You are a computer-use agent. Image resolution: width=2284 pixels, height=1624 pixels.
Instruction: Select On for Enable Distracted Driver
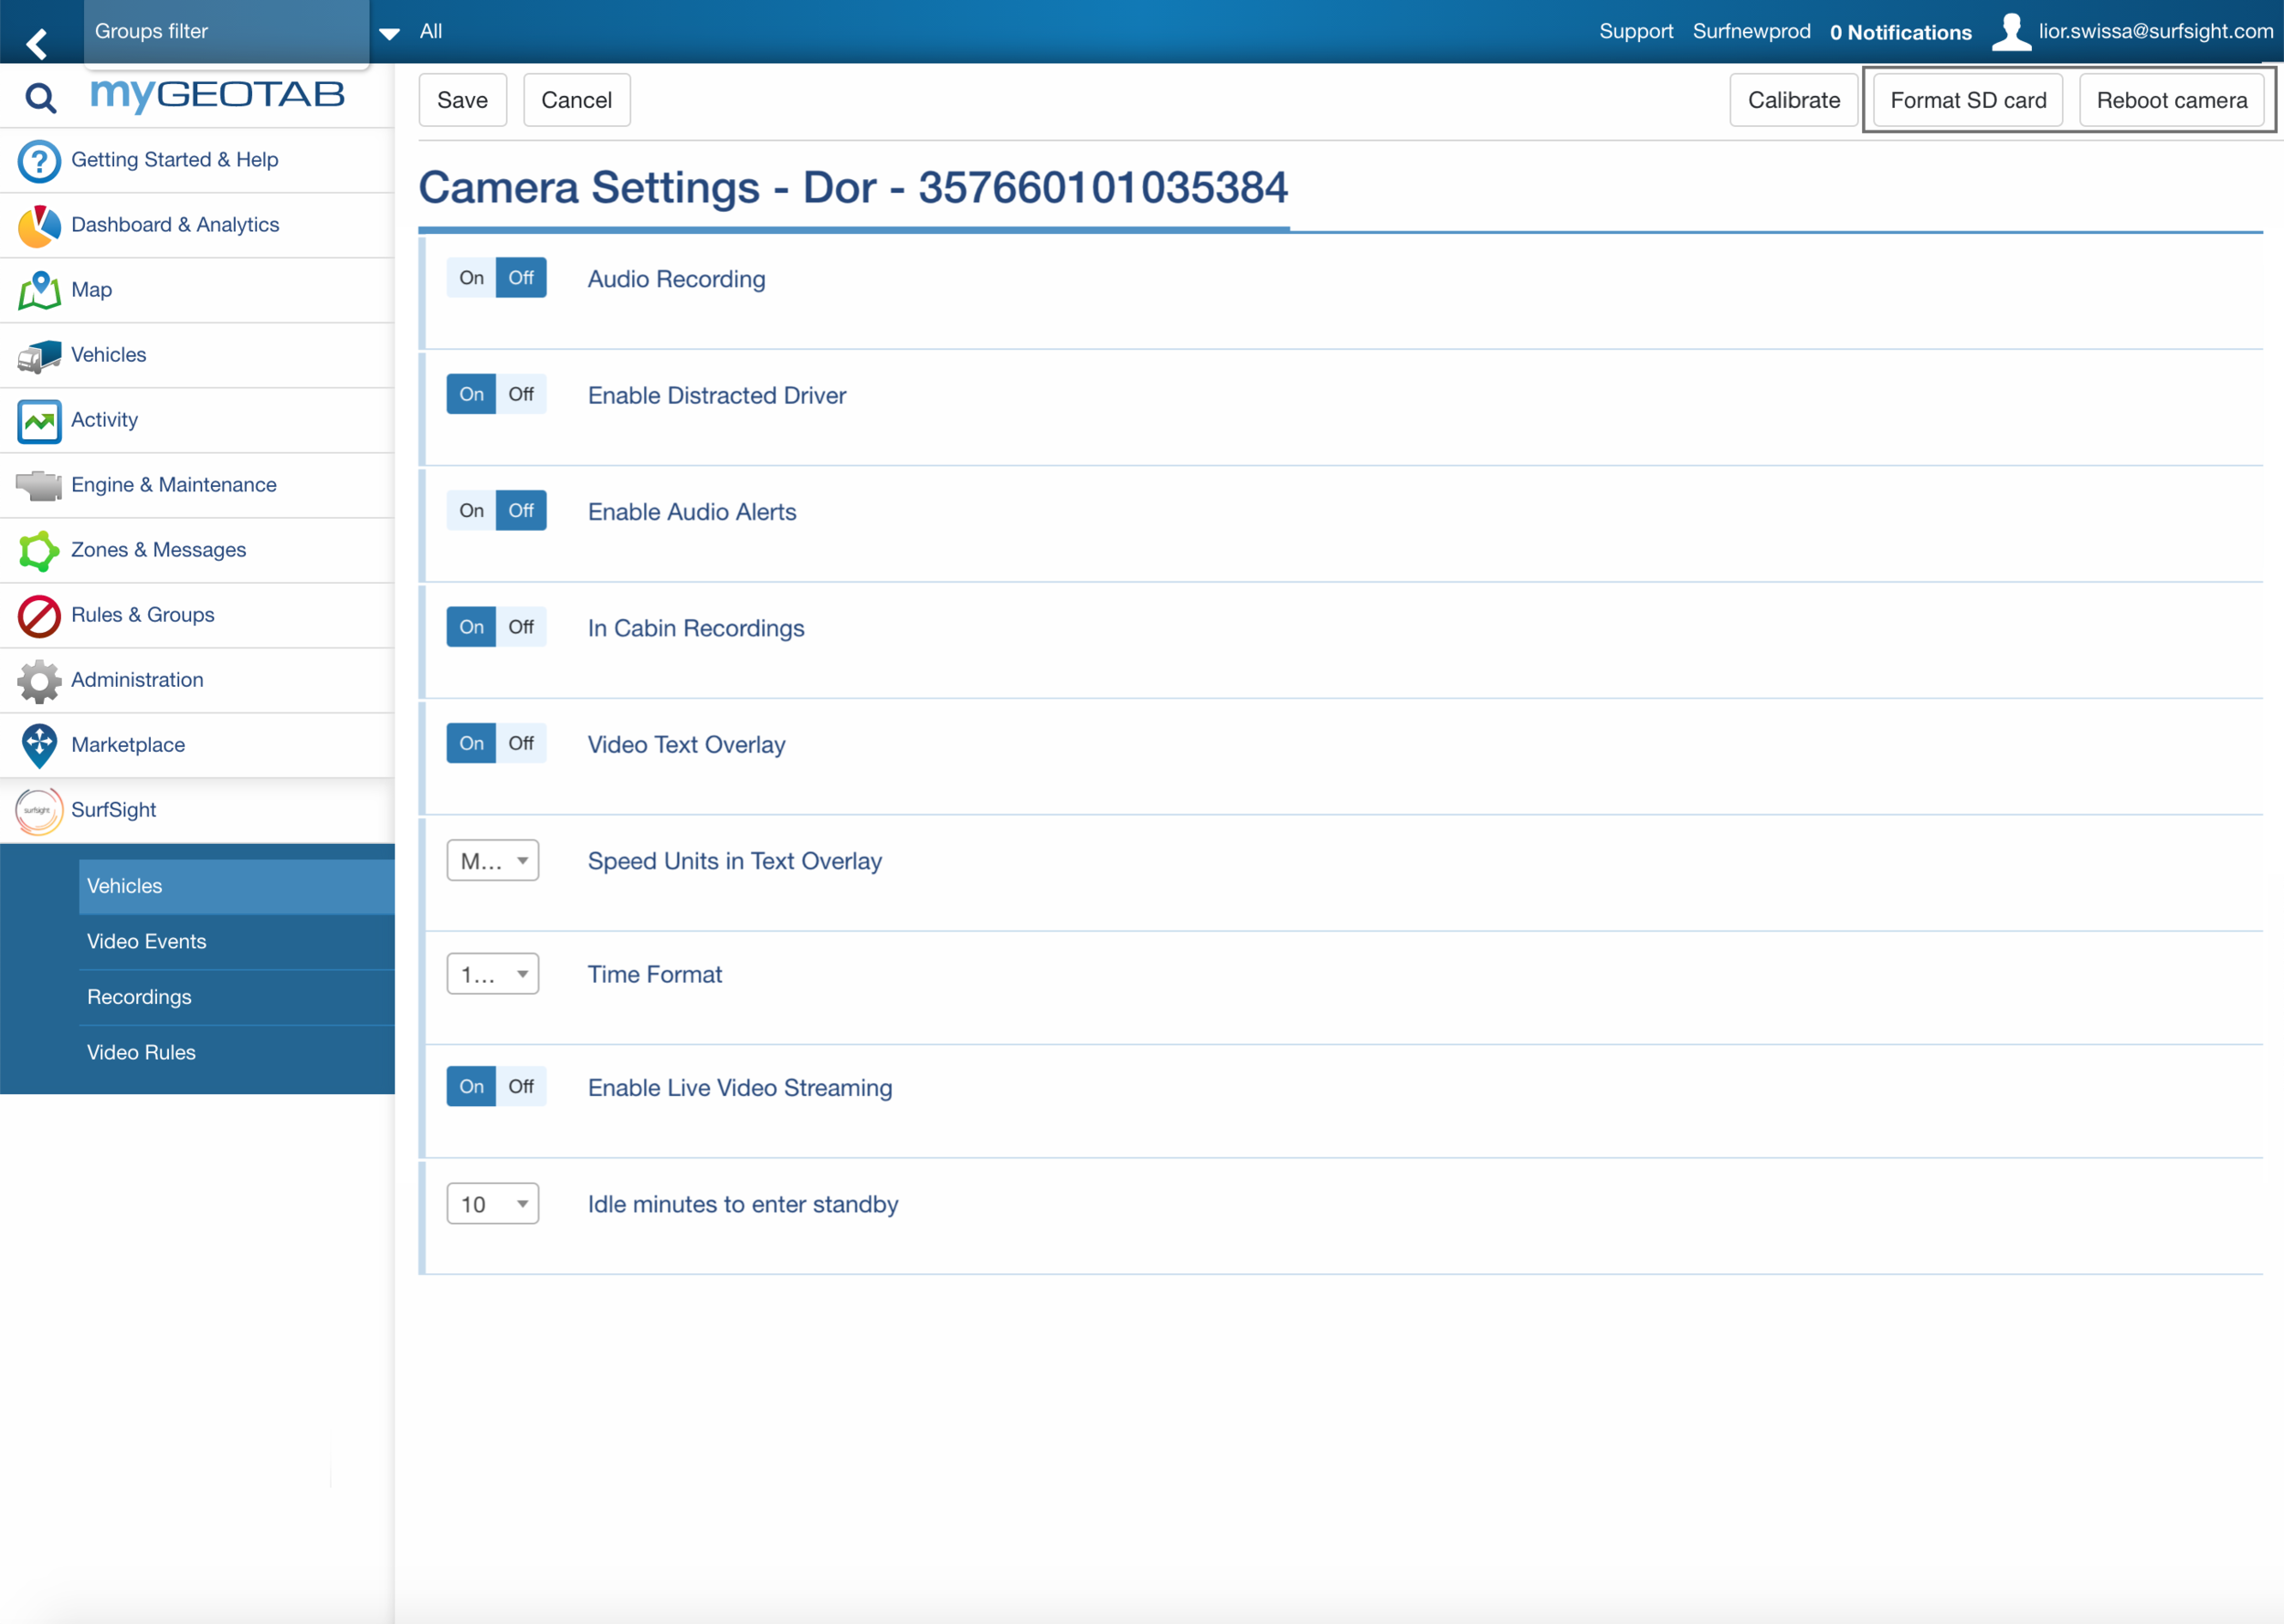(471, 394)
